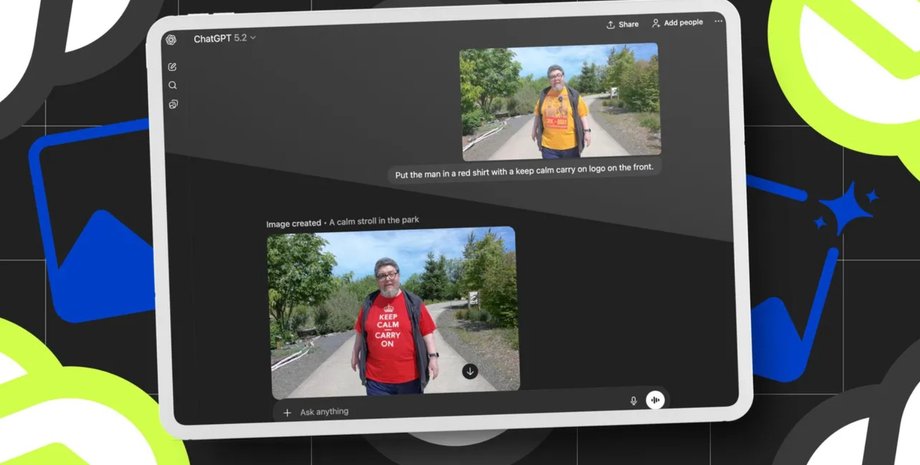The width and height of the screenshot is (920, 465).
Task: Click the microphone dictation icon
Action: click(633, 400)
